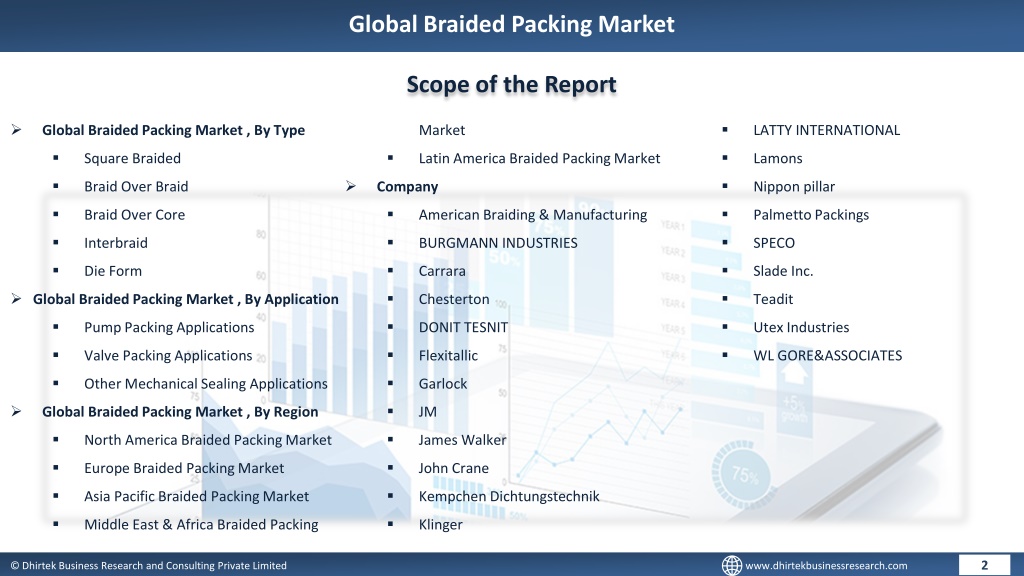Select 'Pump Packing Applications' item

pyautogui.click(x=169, y=327)
